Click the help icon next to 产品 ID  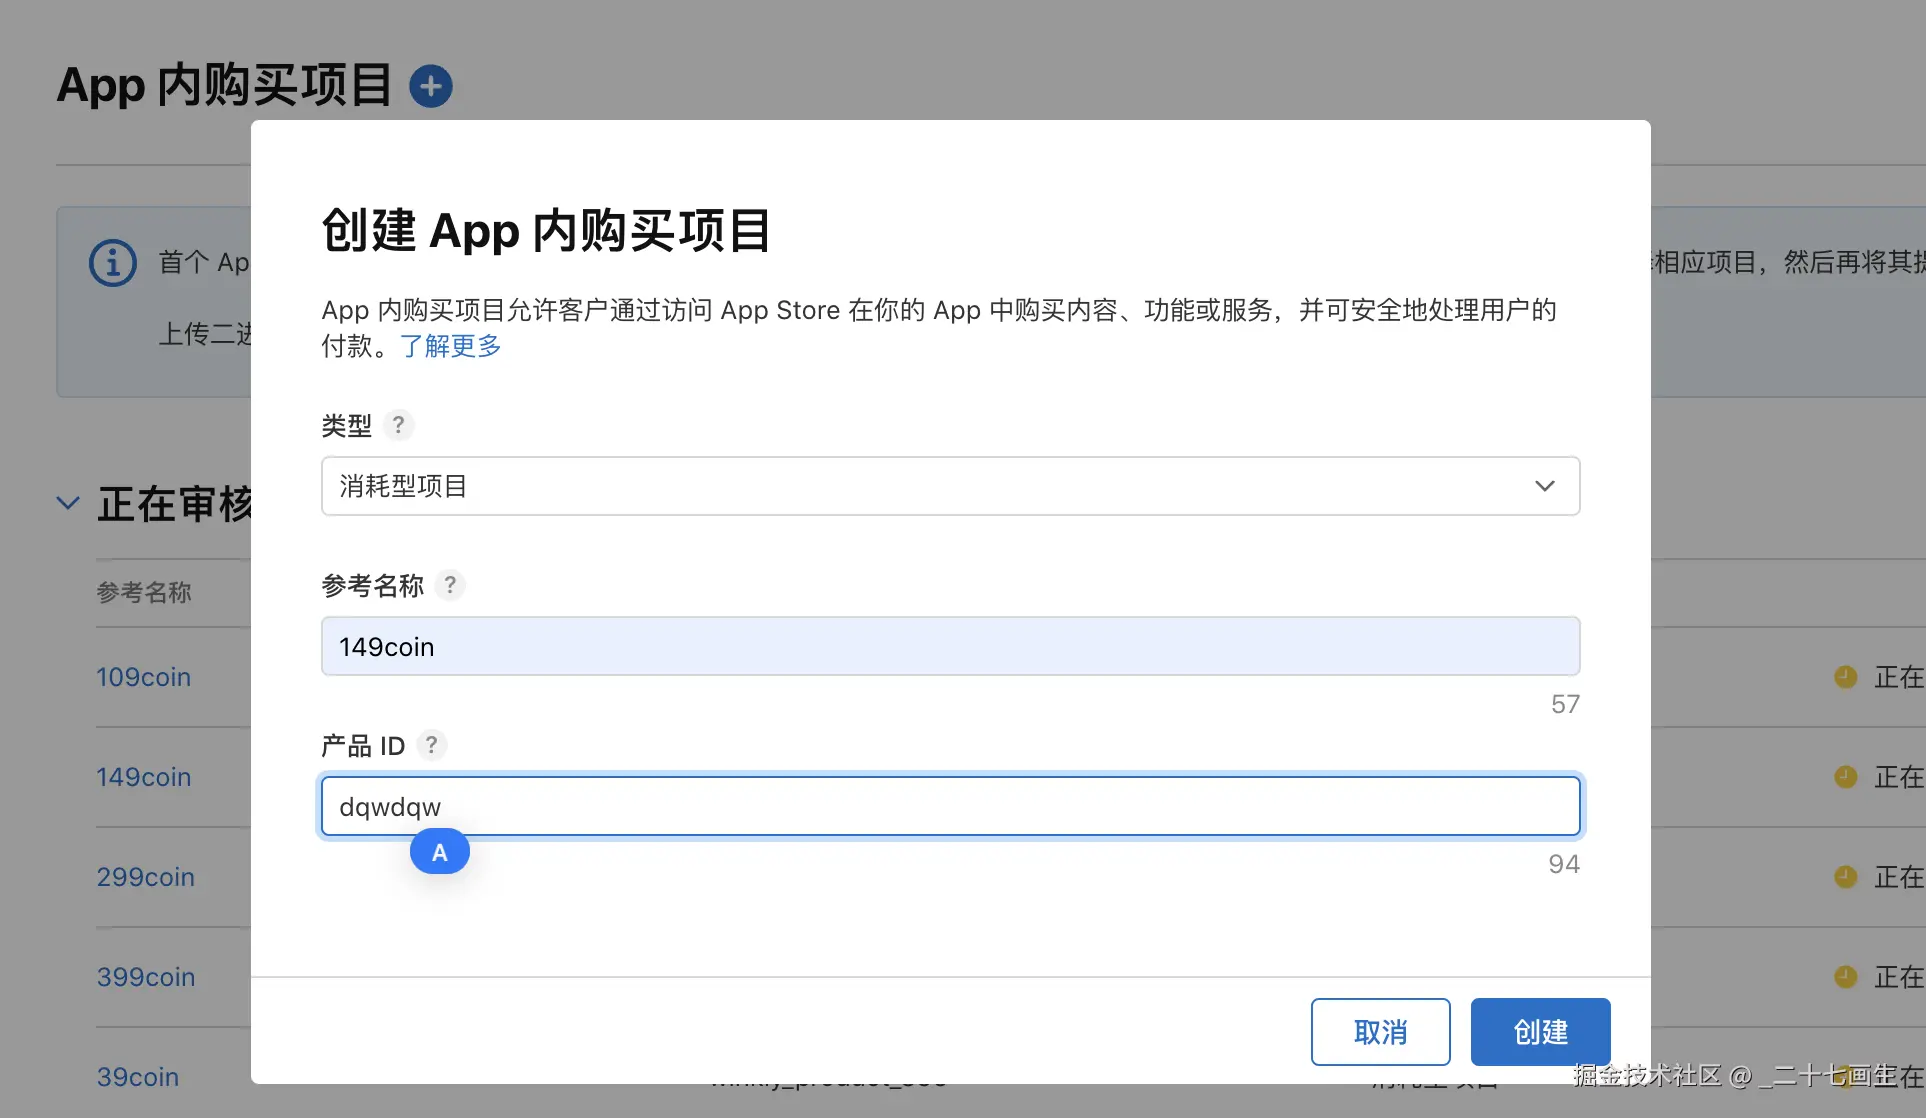(431, 745)
